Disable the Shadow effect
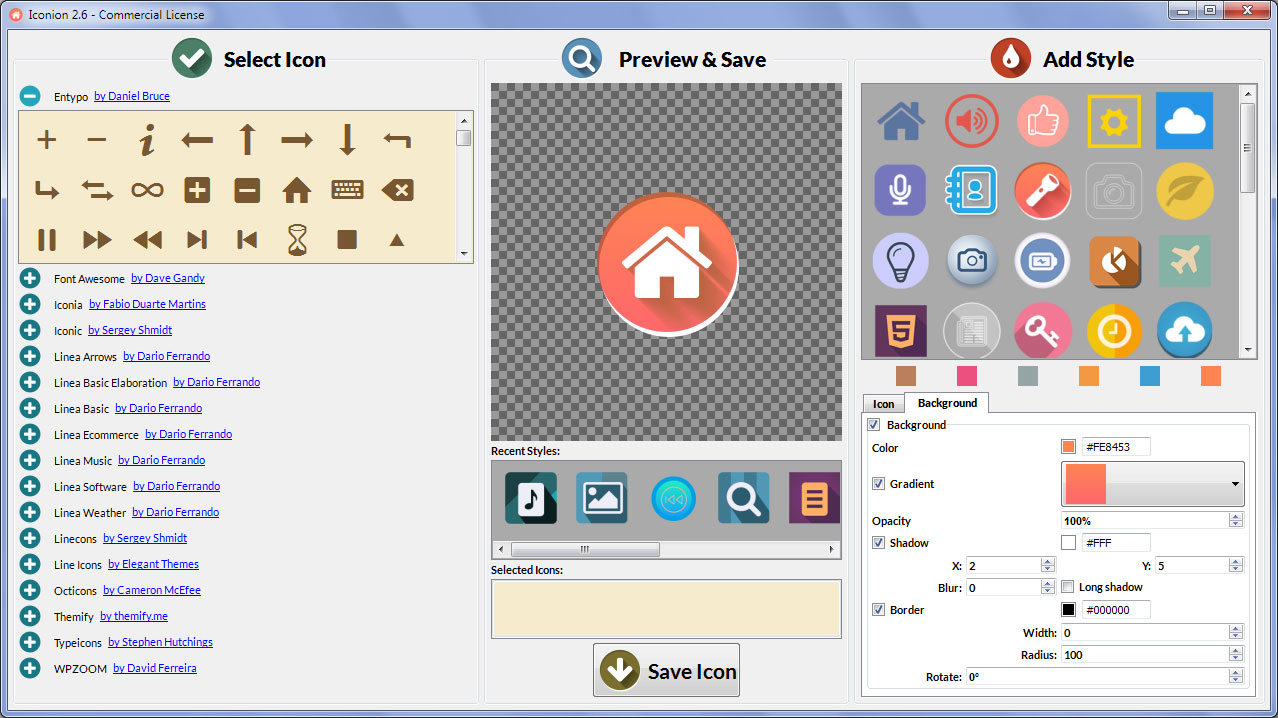The image size is (1278, 718). click(878, 542)
